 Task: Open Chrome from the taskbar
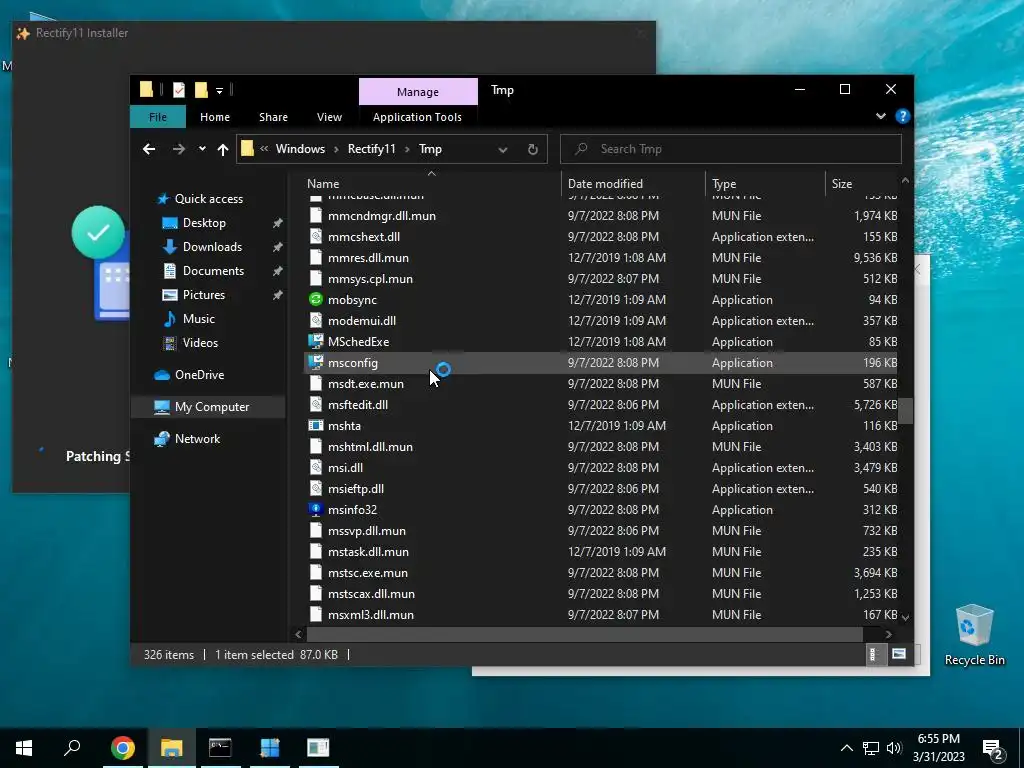point(123,748)
